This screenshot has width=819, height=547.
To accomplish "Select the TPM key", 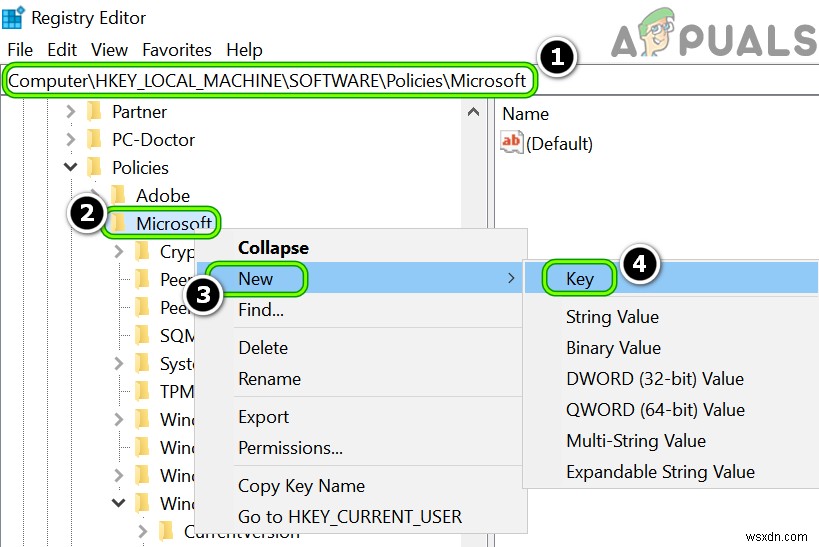I will click(177, 391).
